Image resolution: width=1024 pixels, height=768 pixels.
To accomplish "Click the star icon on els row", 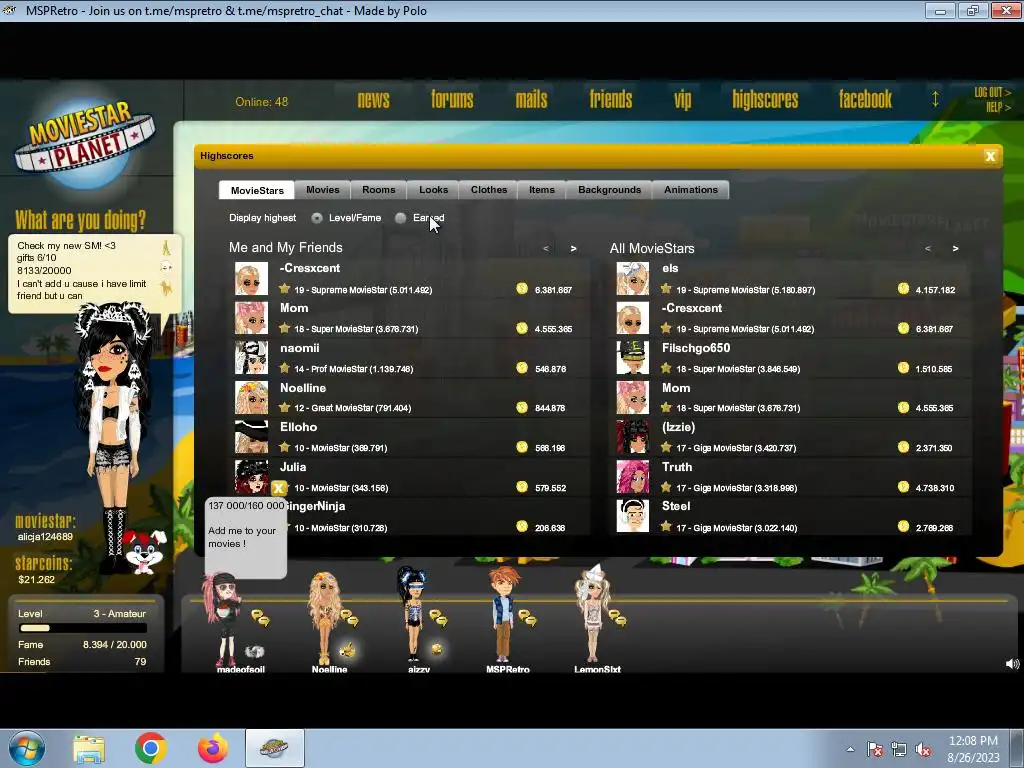I will click(x=666, y=289).
